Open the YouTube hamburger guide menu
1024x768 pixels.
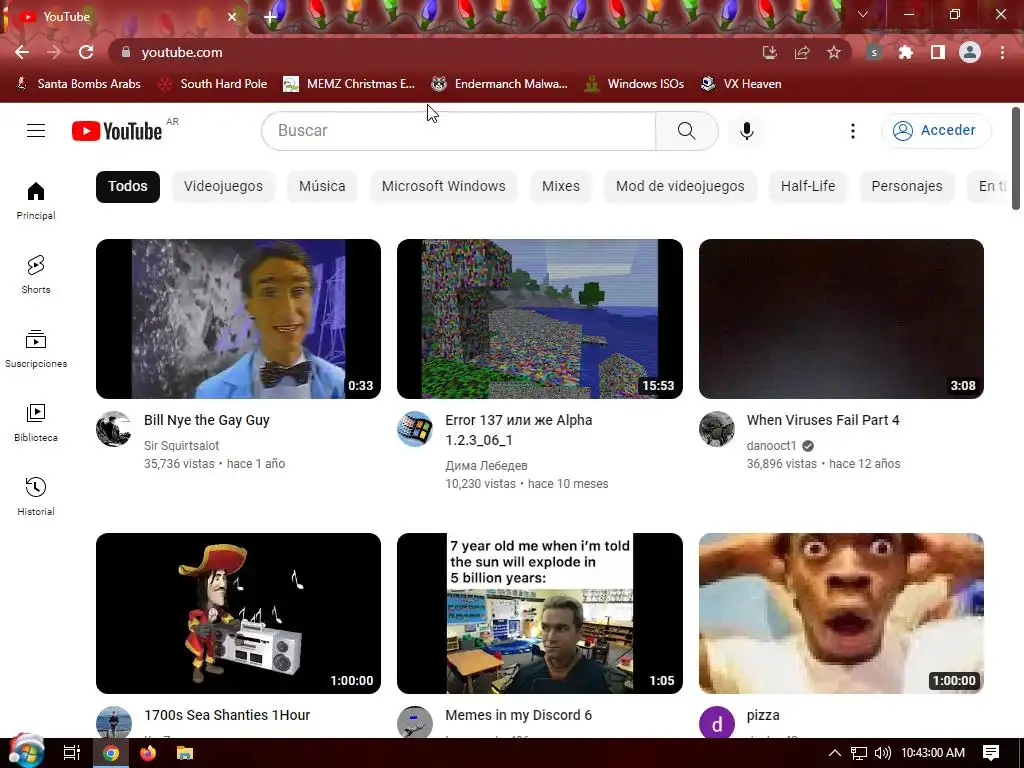[x=36, y=131]
